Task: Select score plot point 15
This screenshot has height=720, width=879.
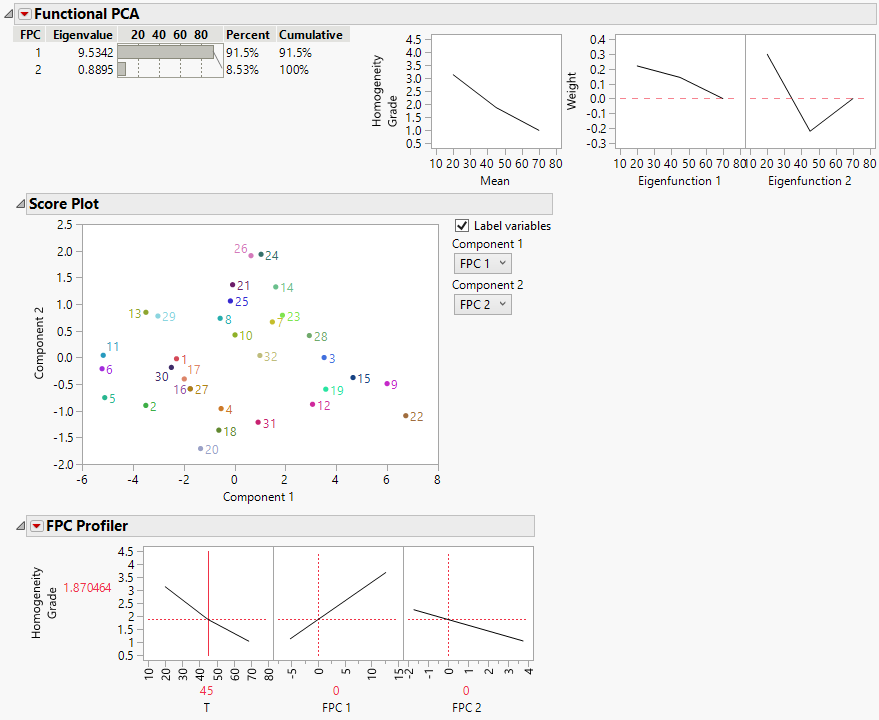Action: click(x=353, y=378)
